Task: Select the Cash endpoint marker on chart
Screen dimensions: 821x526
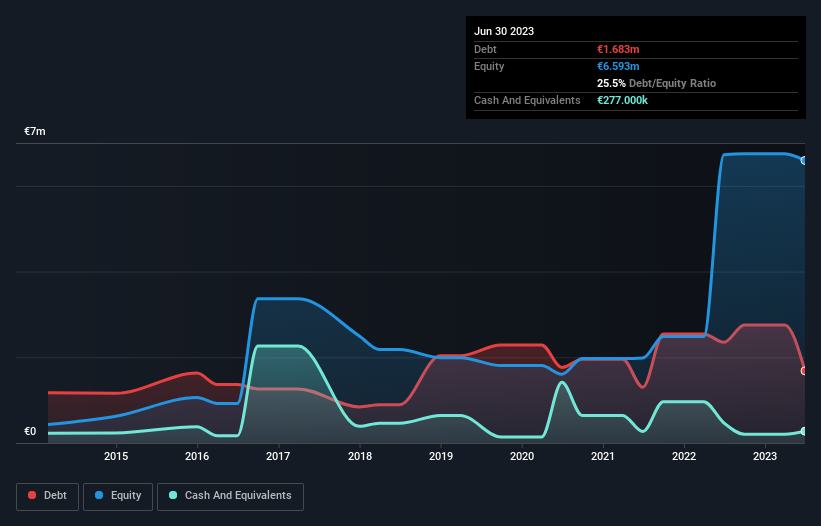Action: pyautogui.click(x=804, y=431)
